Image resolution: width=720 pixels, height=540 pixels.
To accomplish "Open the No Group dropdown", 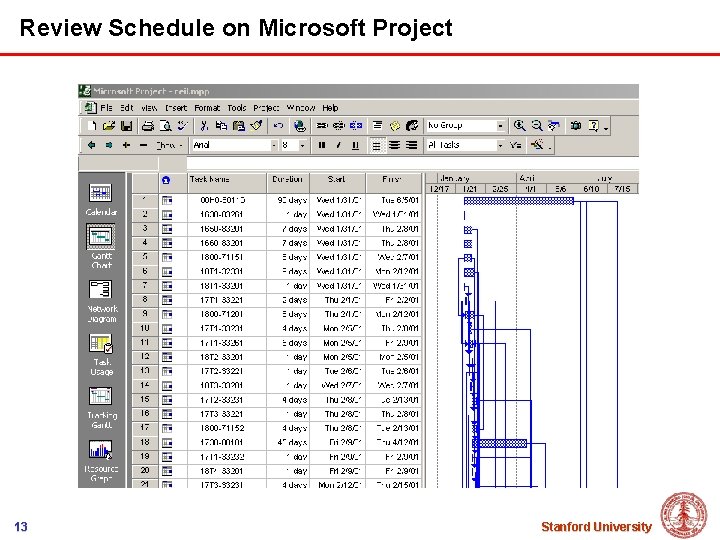I will pos(501,125).
